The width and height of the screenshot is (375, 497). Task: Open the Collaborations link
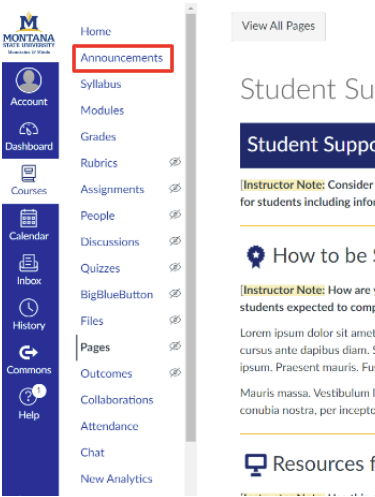pos(117,400)
